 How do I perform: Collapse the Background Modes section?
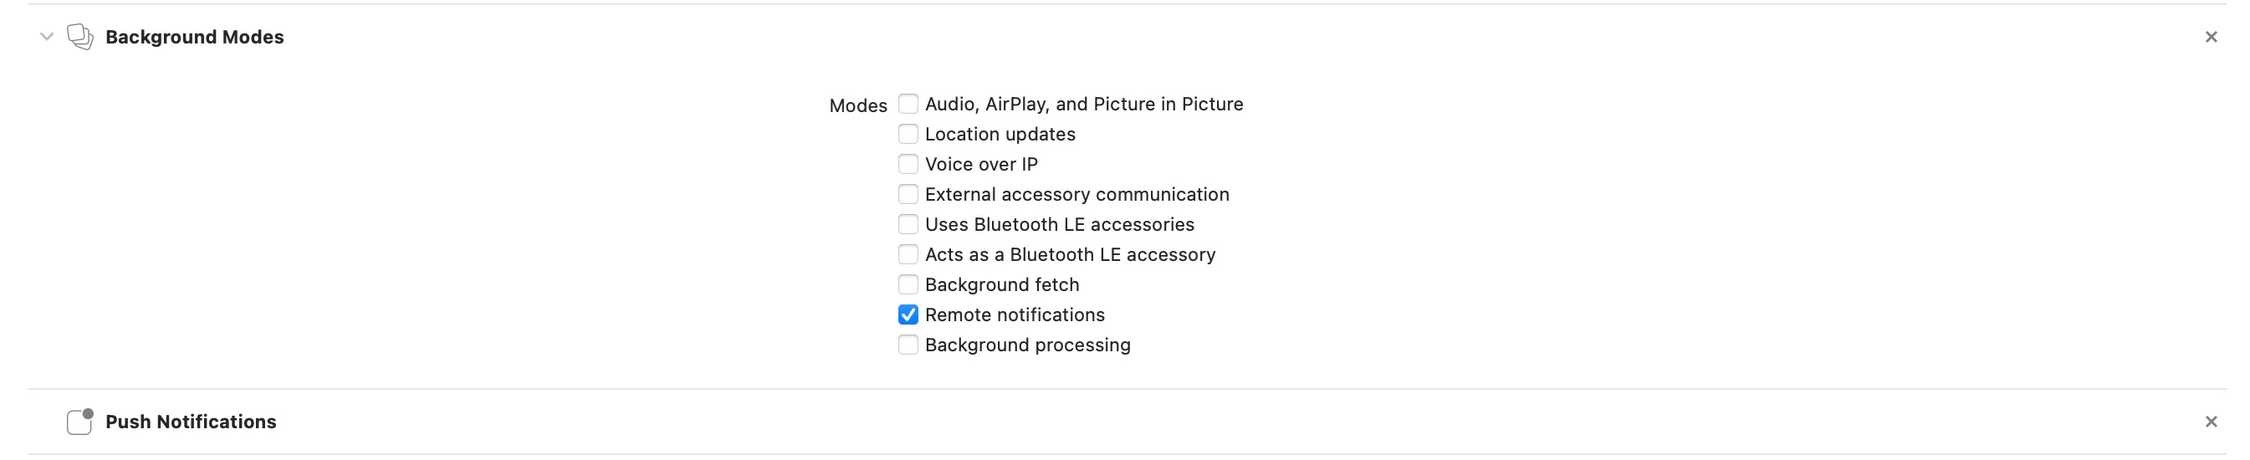click(46, 37)
